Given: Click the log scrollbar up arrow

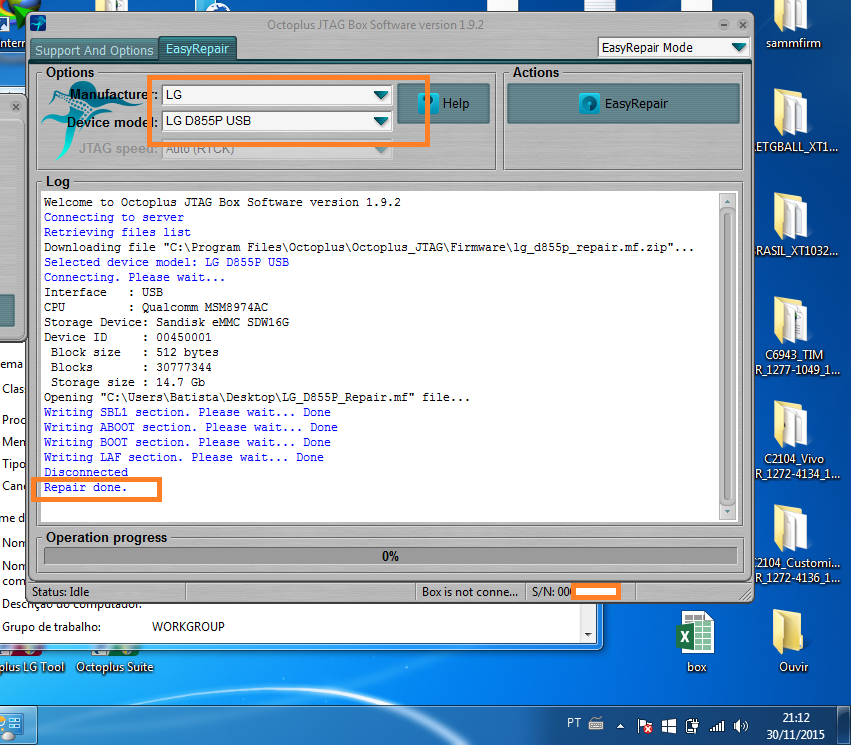Looking at the screenshot, I should click(727, 201).
